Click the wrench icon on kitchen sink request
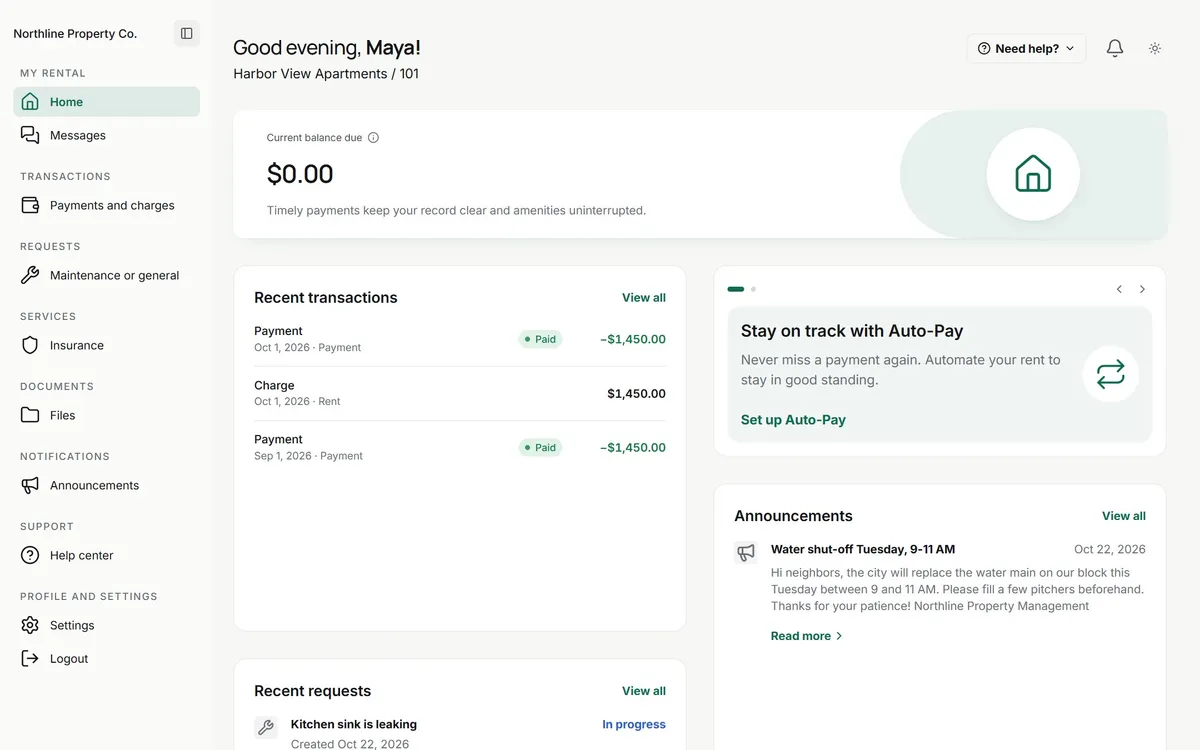 coord(266,728)
